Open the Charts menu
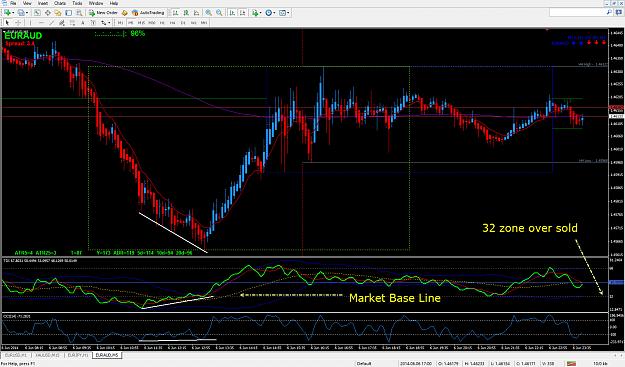625x367 pixels. pos(60,3)
